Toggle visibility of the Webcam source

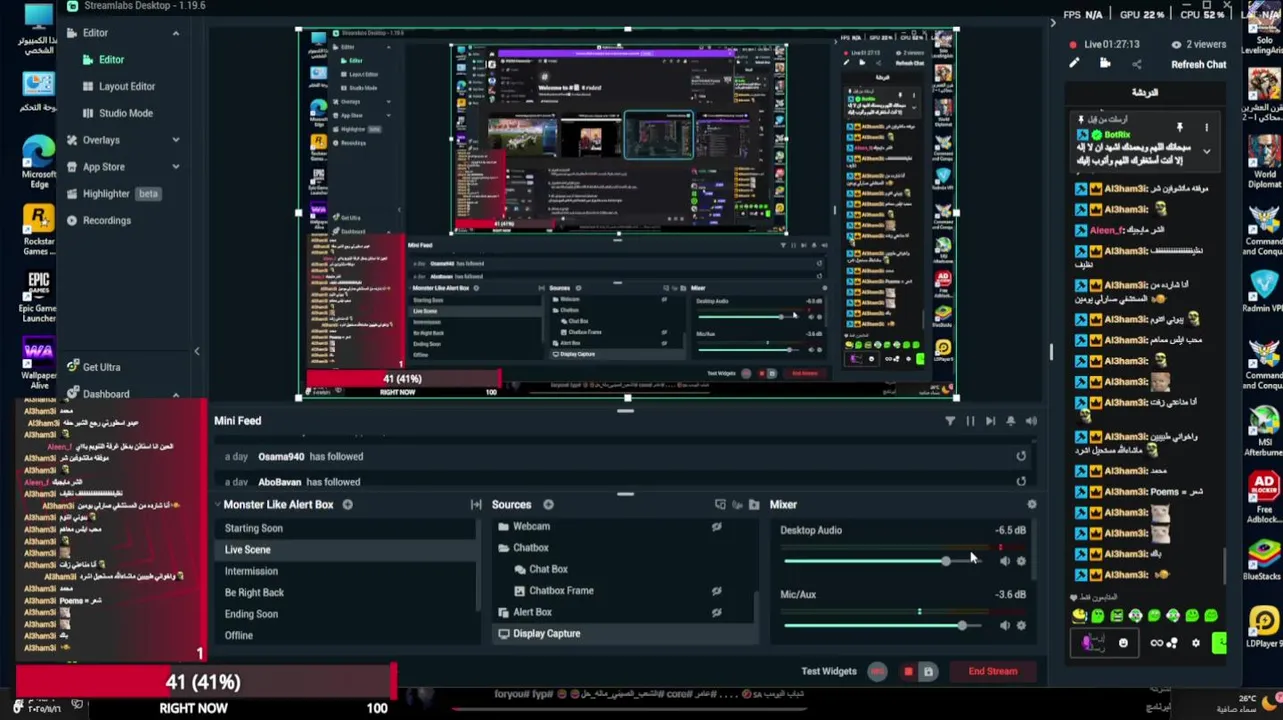pos(717,527)
